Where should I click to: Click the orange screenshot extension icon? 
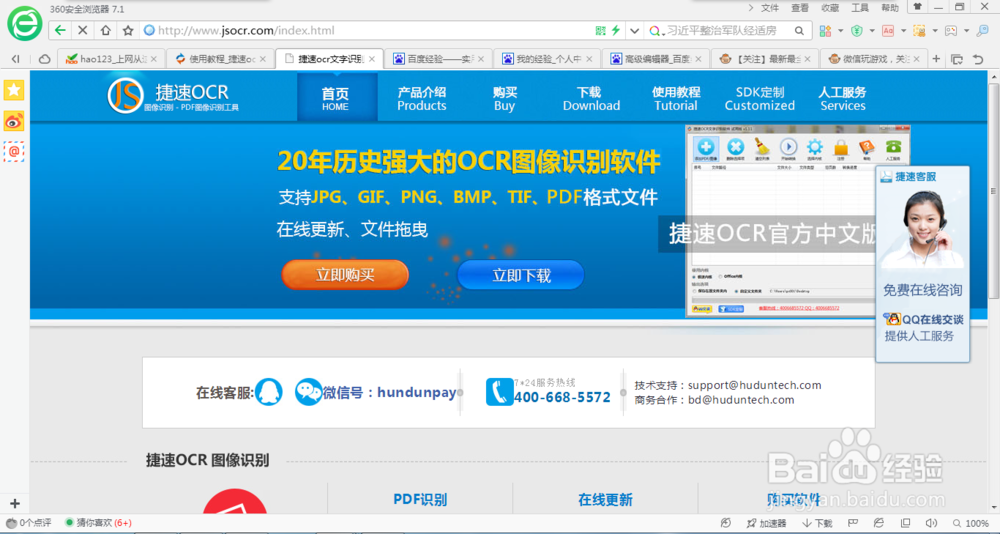coord(919,30)
